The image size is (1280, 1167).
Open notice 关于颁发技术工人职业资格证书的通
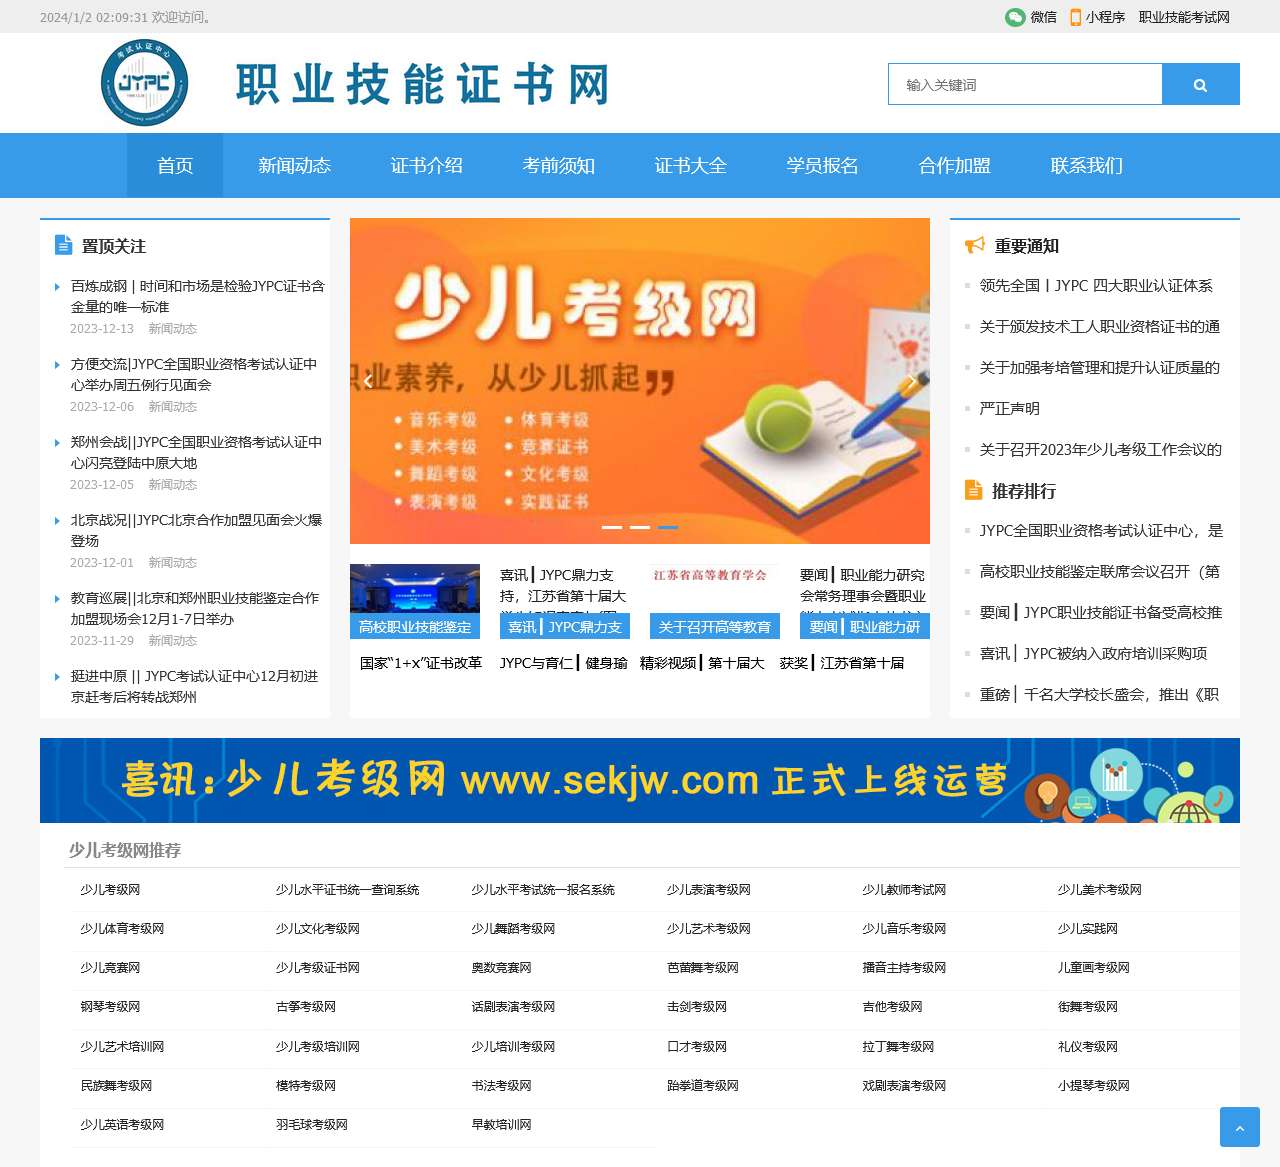[1100, 326]
